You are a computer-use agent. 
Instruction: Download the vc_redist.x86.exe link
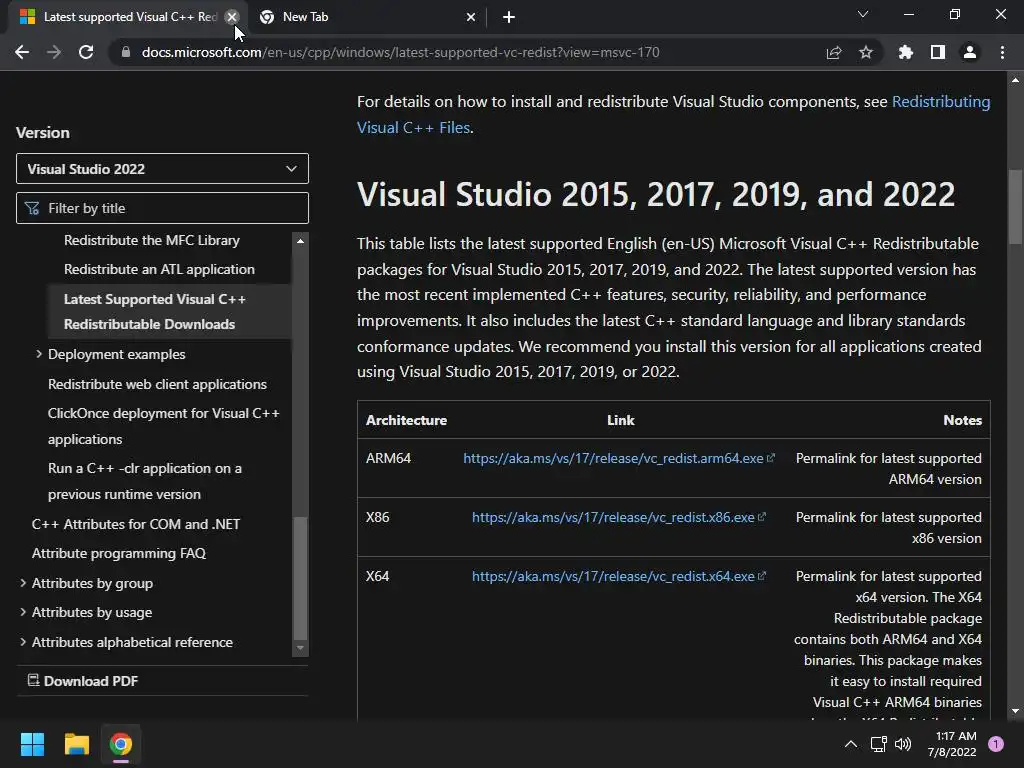coord(618,517)
